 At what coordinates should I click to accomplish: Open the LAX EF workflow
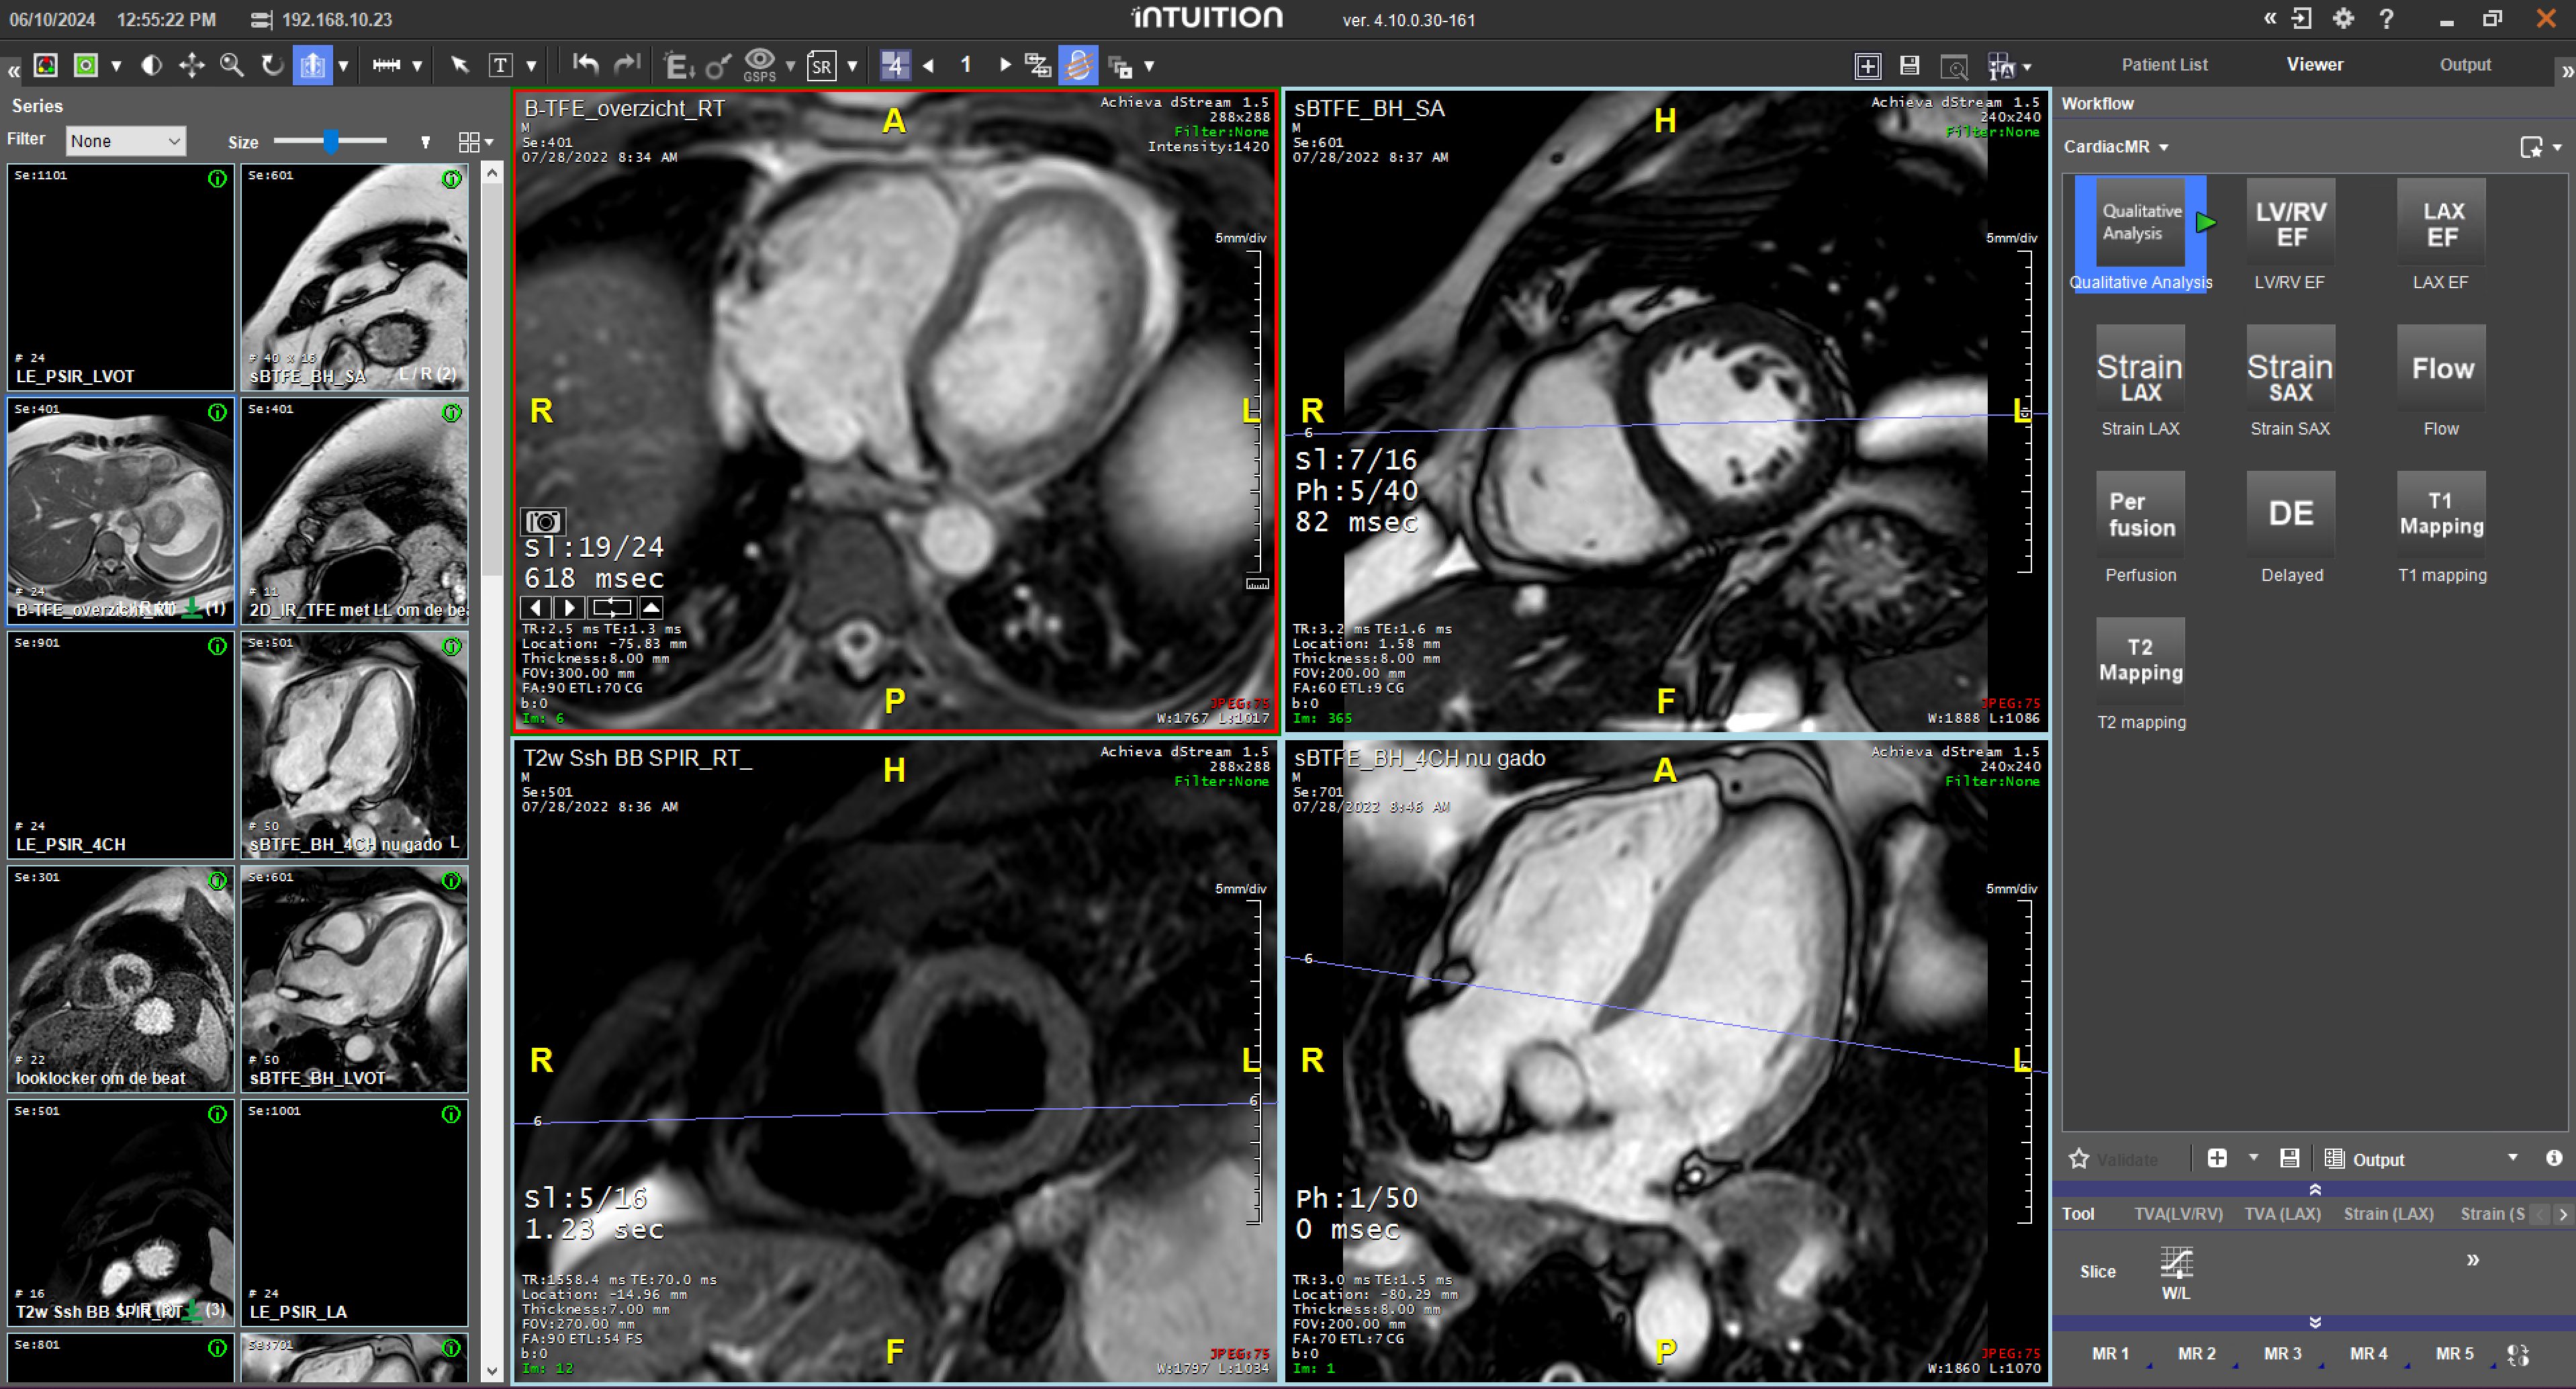2441,236
